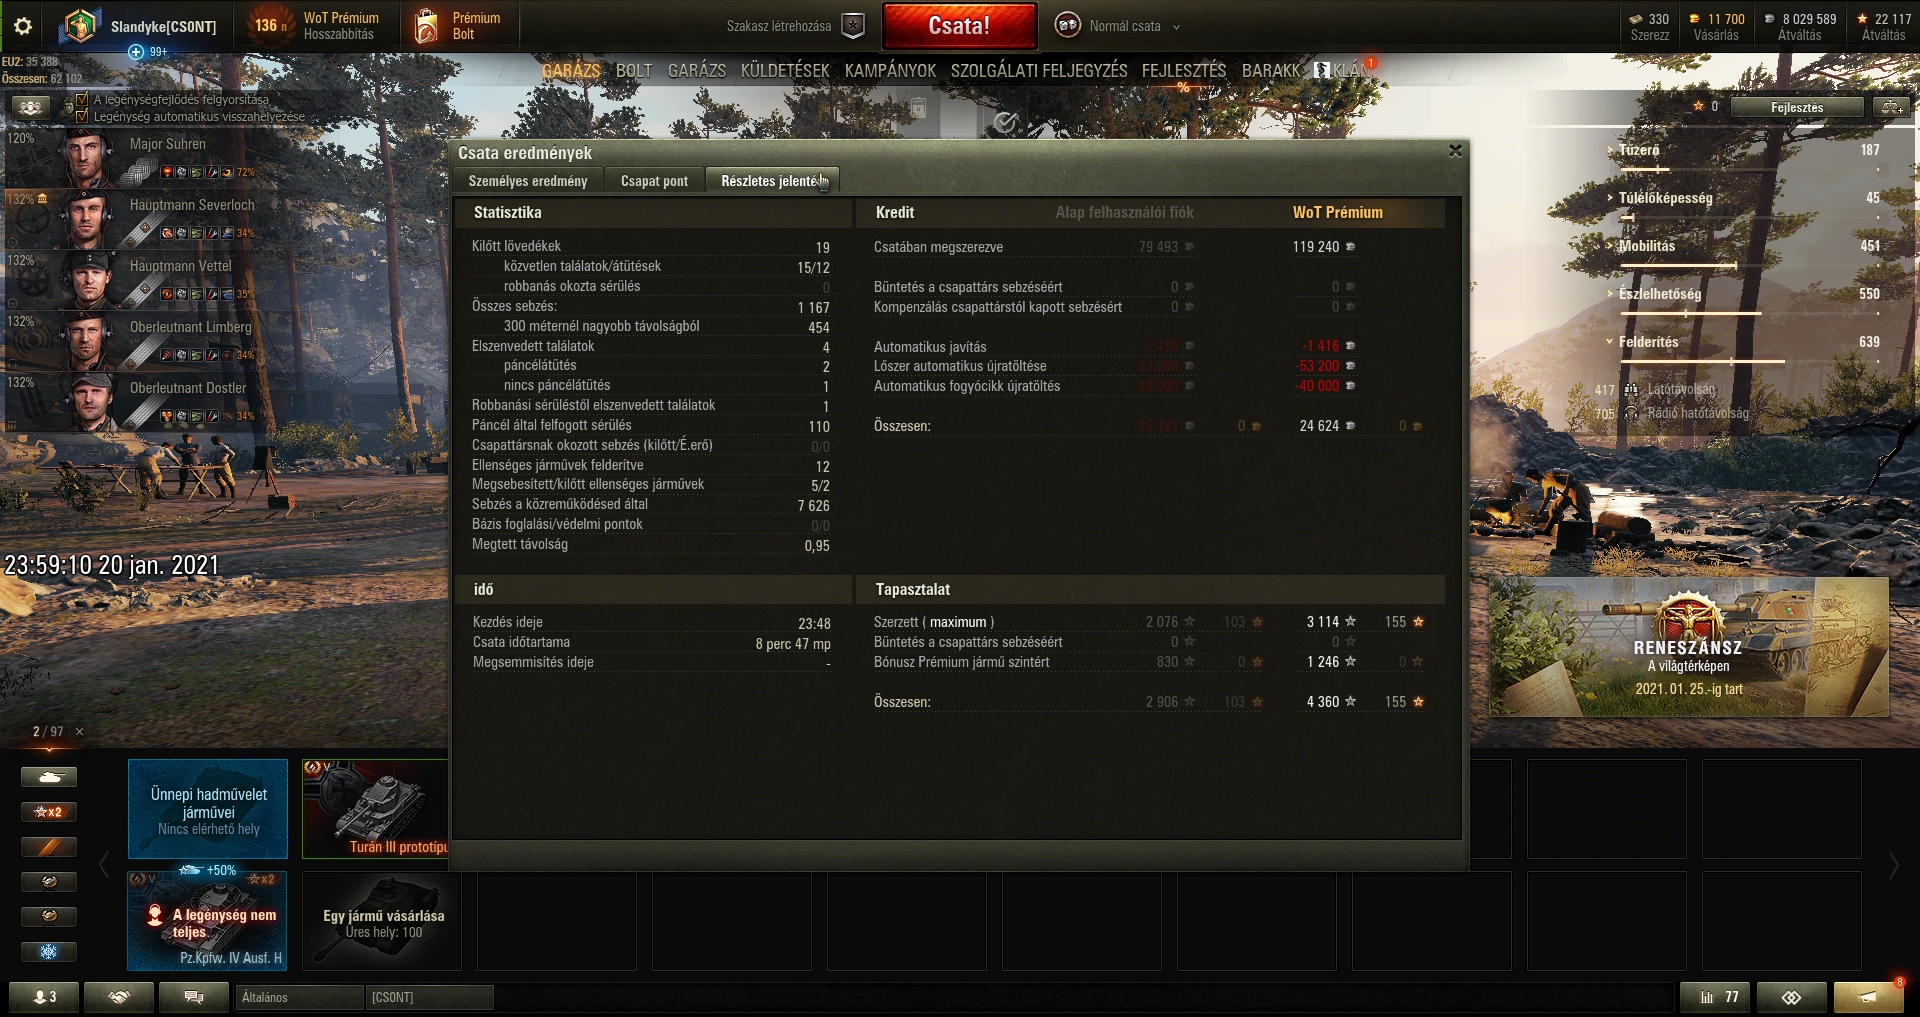
Task: Expand the Tűzerő stat section
Action: [1639, 150]
